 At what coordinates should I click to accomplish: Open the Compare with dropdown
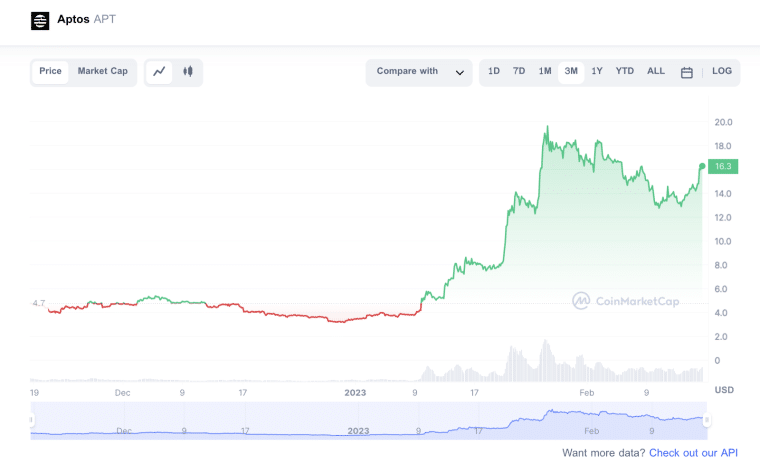coord(419,73)
